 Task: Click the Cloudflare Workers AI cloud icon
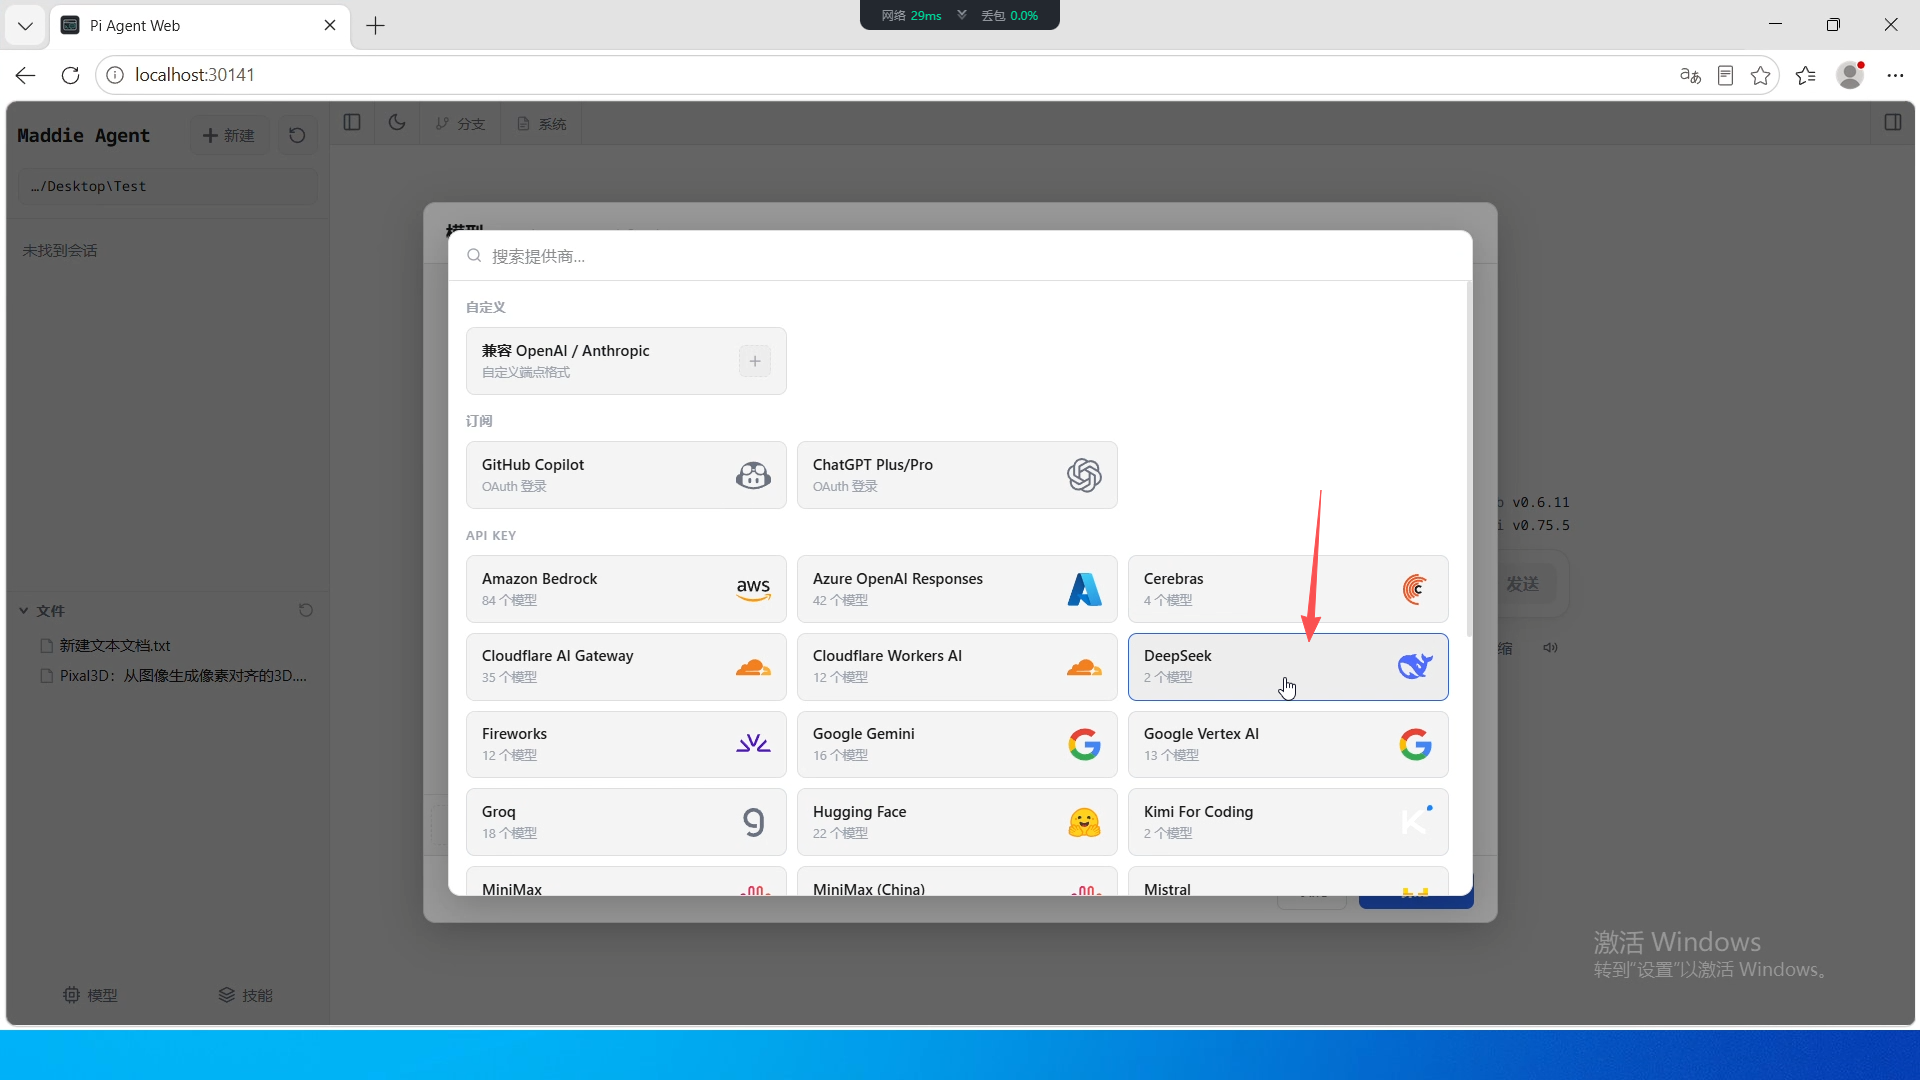click(x=1084, y=667)
